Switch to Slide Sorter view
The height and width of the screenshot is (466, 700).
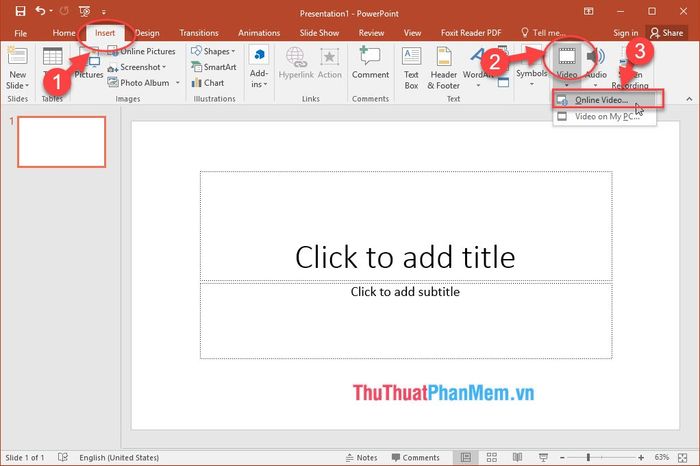click(x=492, y=458)
